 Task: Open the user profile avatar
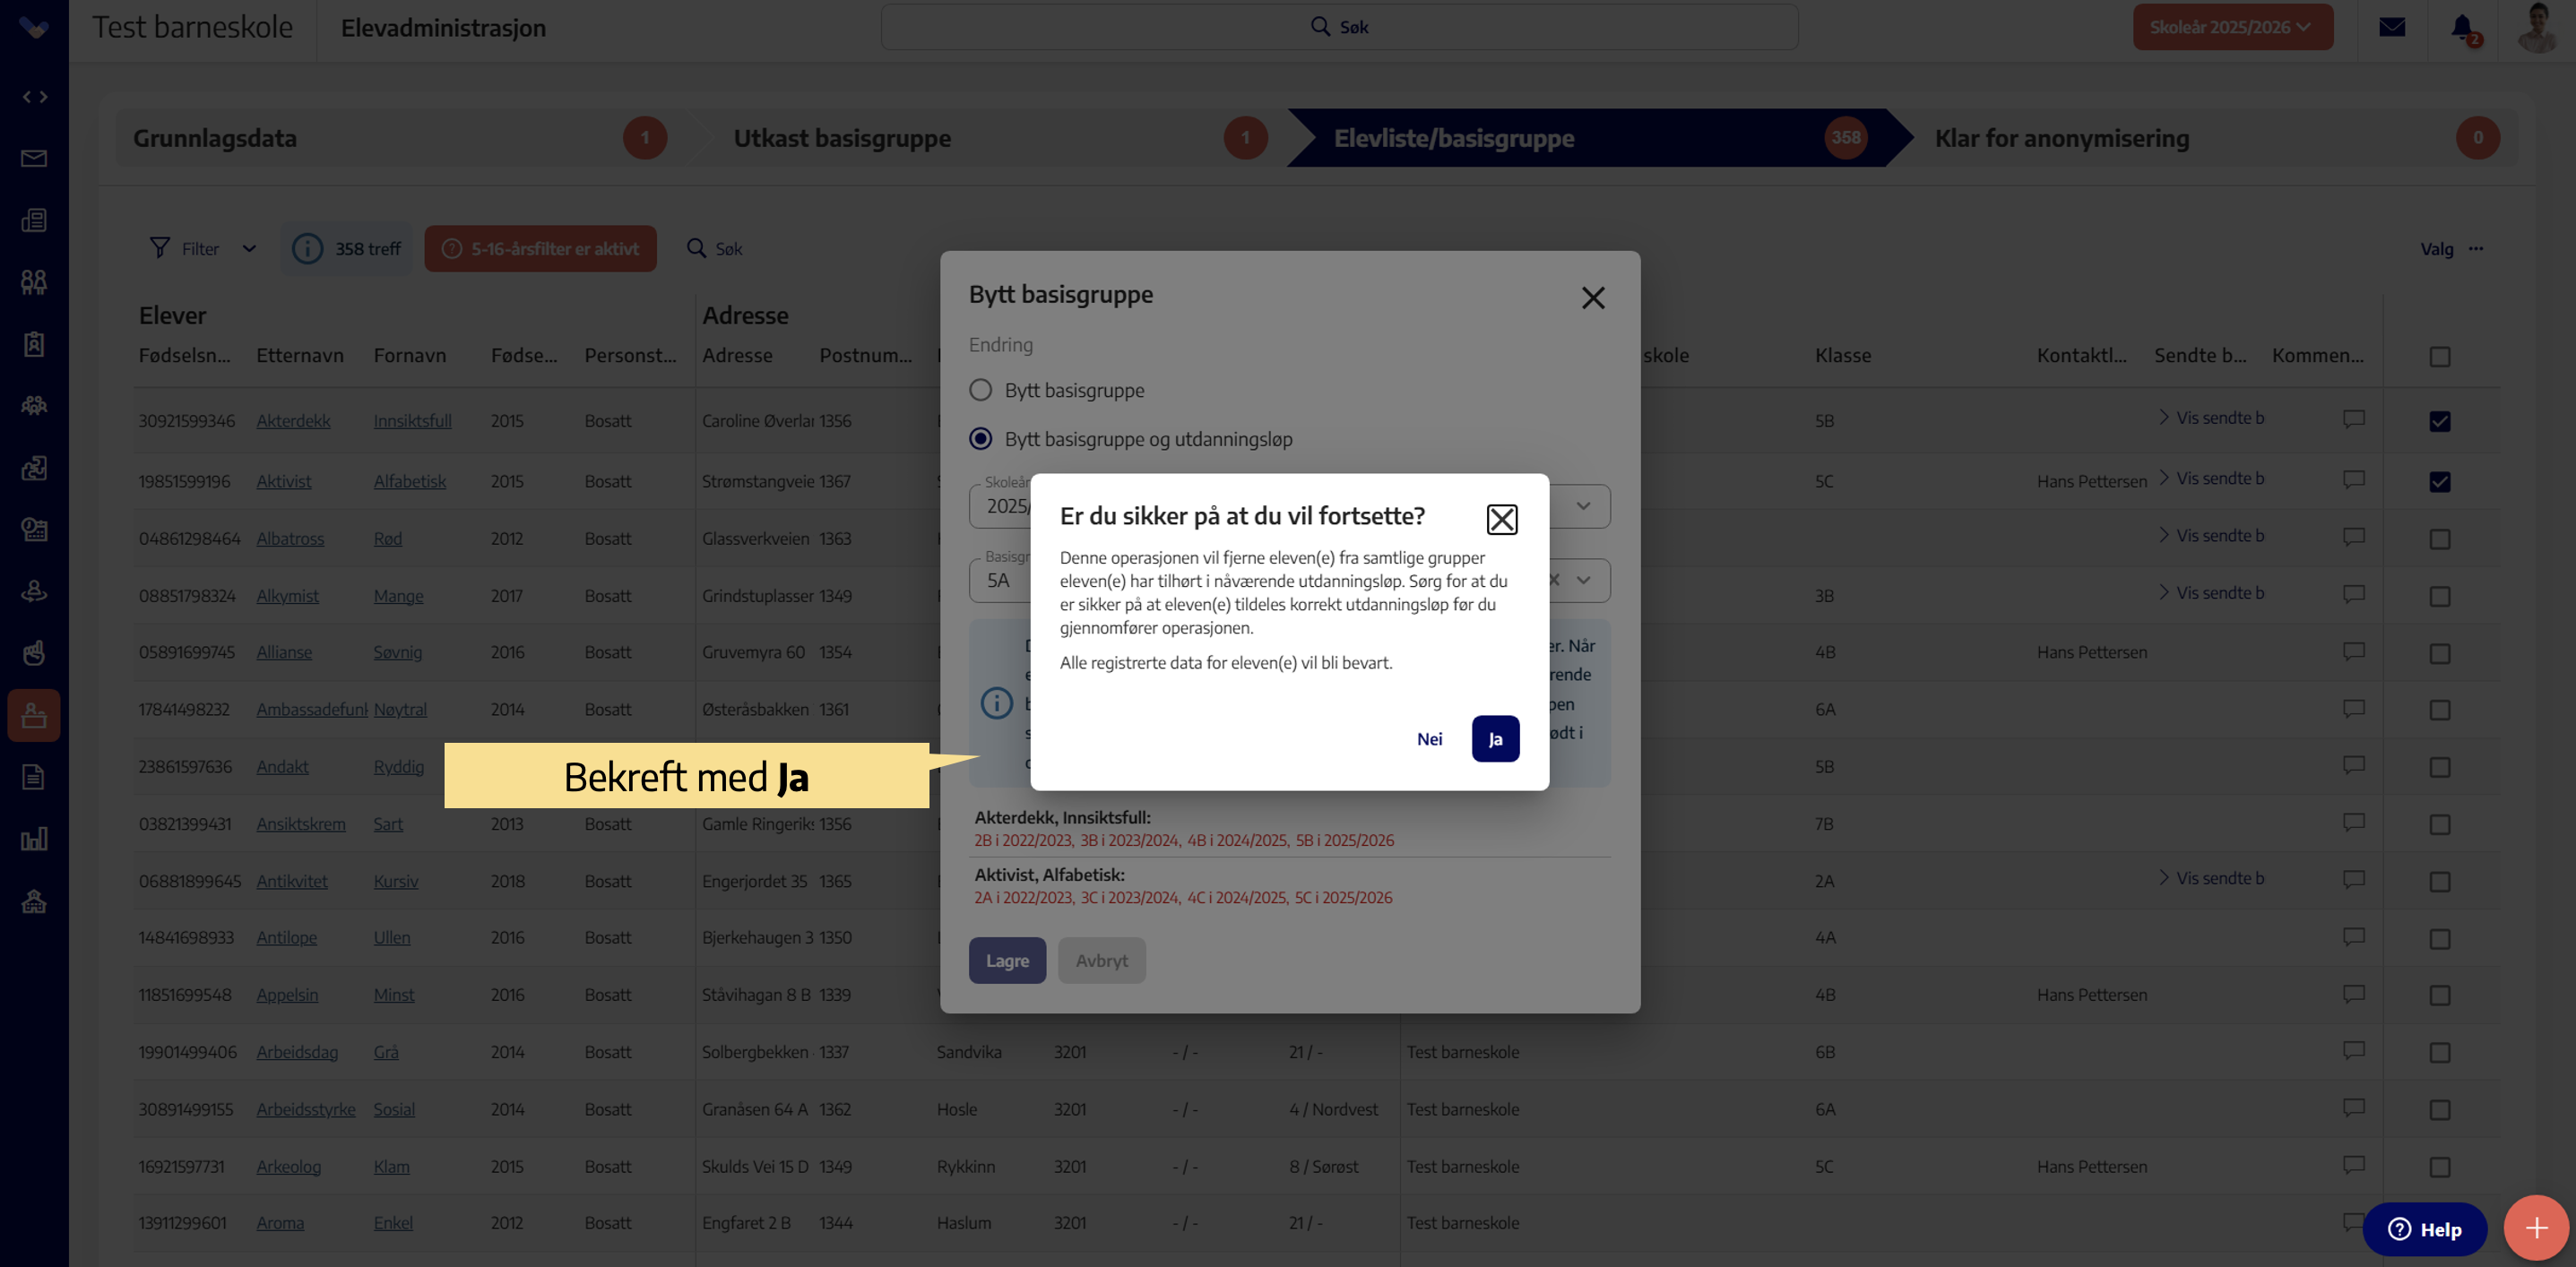click(2537, 27)
